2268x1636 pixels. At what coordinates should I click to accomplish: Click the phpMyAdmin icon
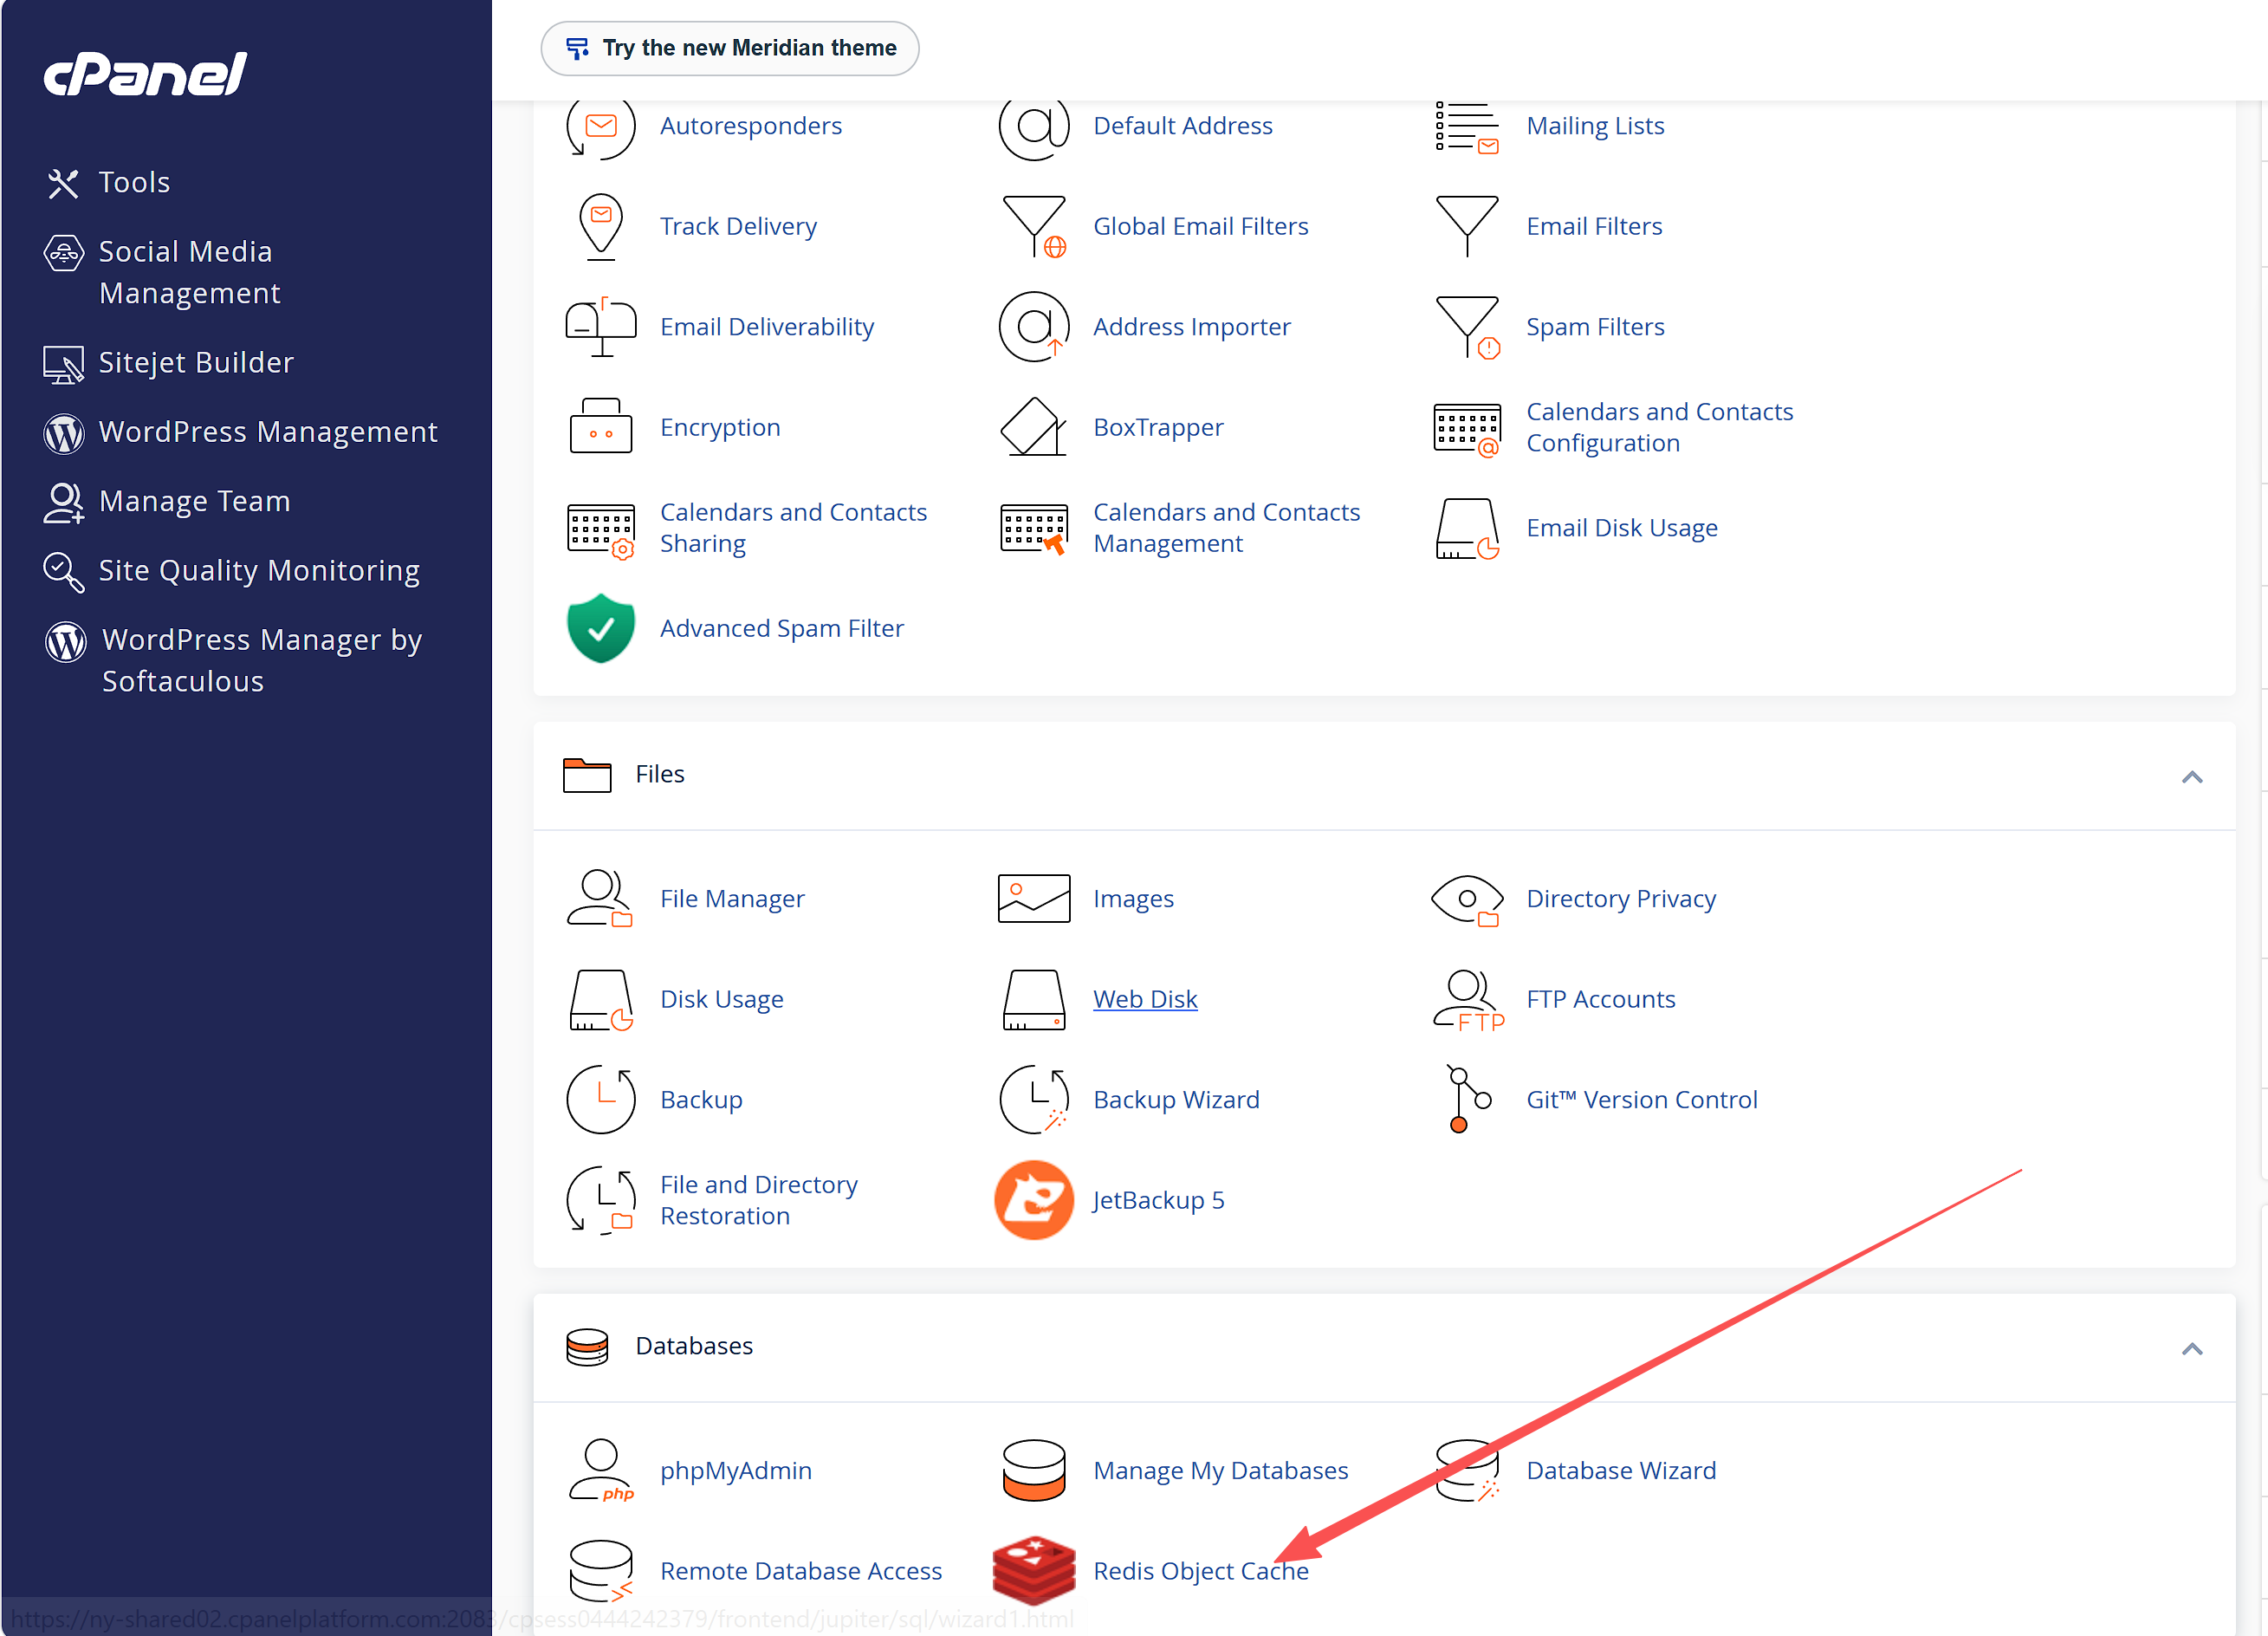[600, 1471]
